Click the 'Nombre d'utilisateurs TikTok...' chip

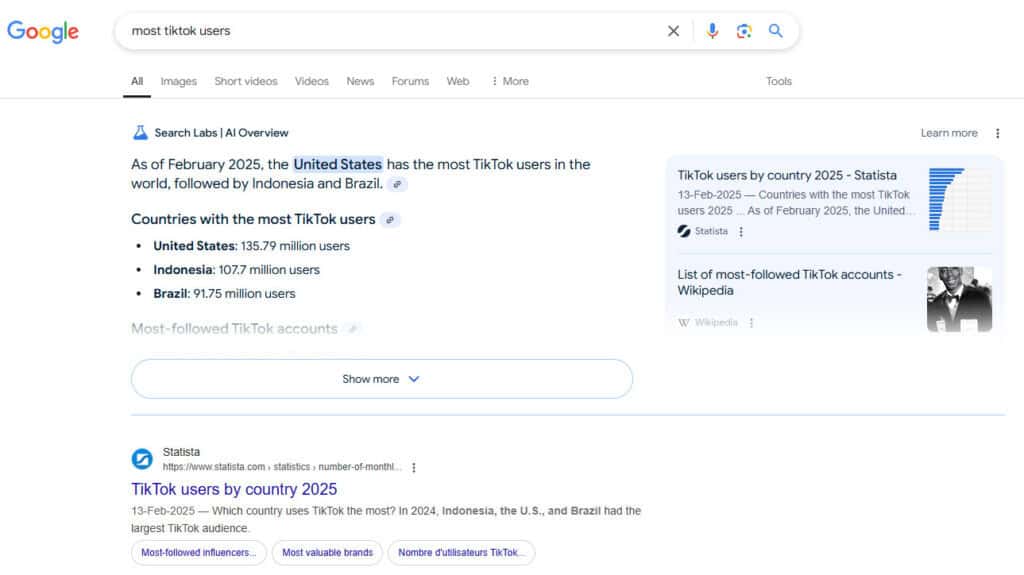pyautogui.click(x=461, y=553)
